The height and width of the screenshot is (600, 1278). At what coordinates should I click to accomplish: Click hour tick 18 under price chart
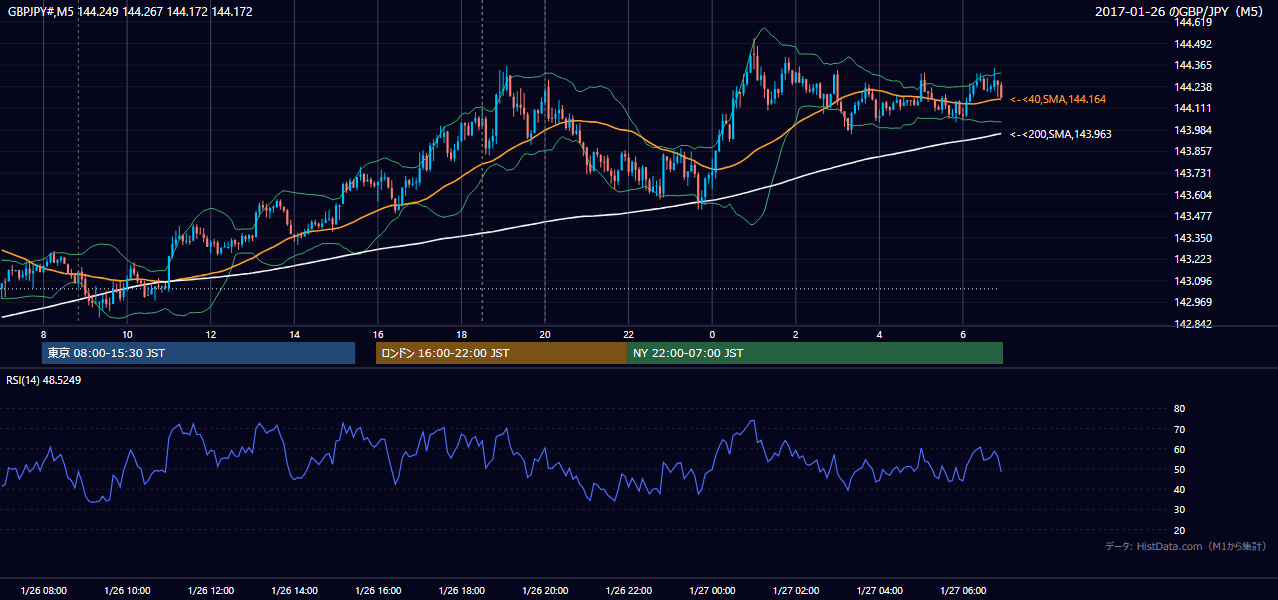[461, 334]
